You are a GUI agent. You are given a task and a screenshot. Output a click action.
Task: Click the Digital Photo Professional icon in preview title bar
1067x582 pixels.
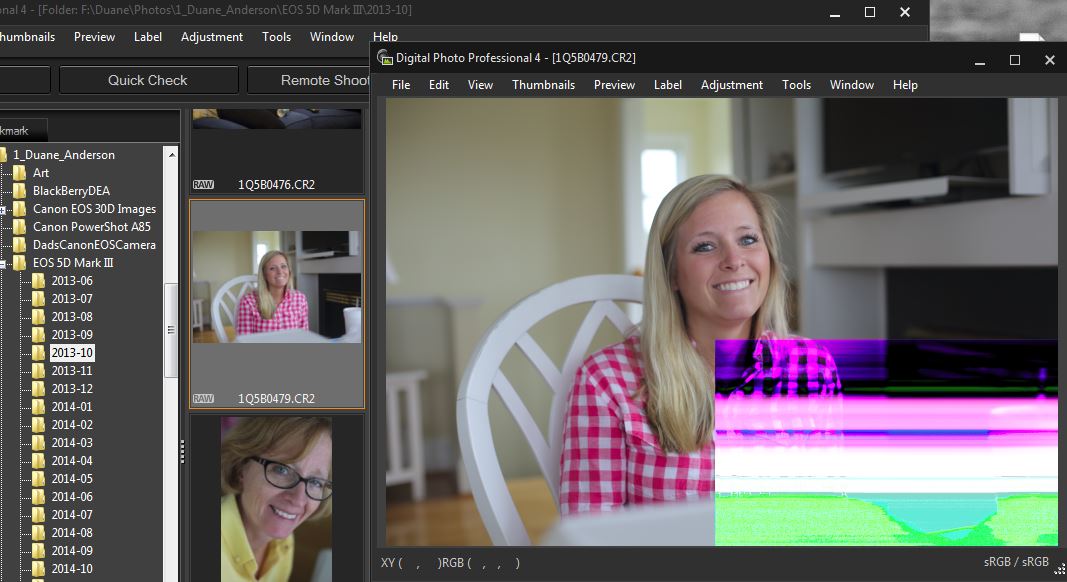[x=385, y=58]
